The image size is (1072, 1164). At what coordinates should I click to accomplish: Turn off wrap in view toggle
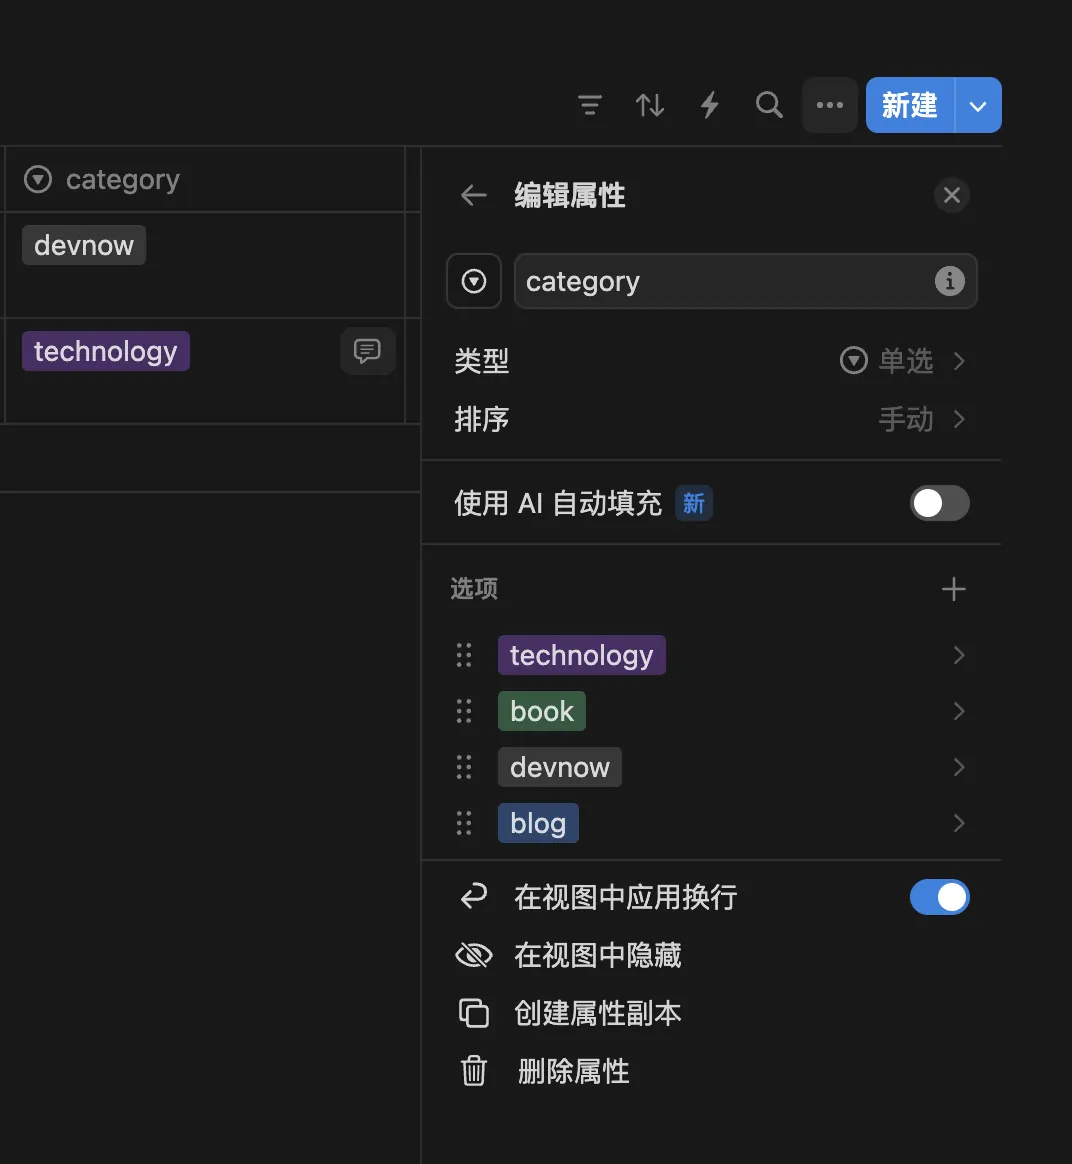click(939, 897)
